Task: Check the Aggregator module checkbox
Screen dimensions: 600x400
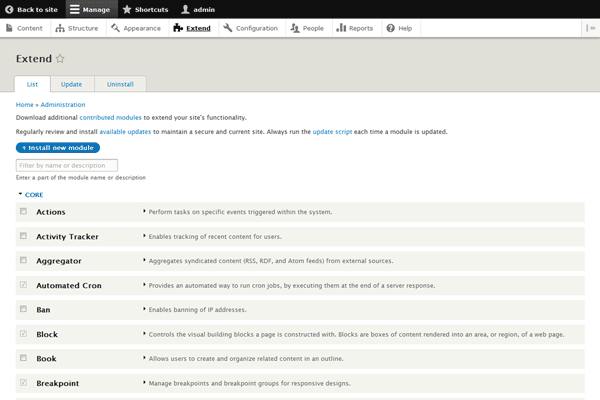Action: [23, 260]
